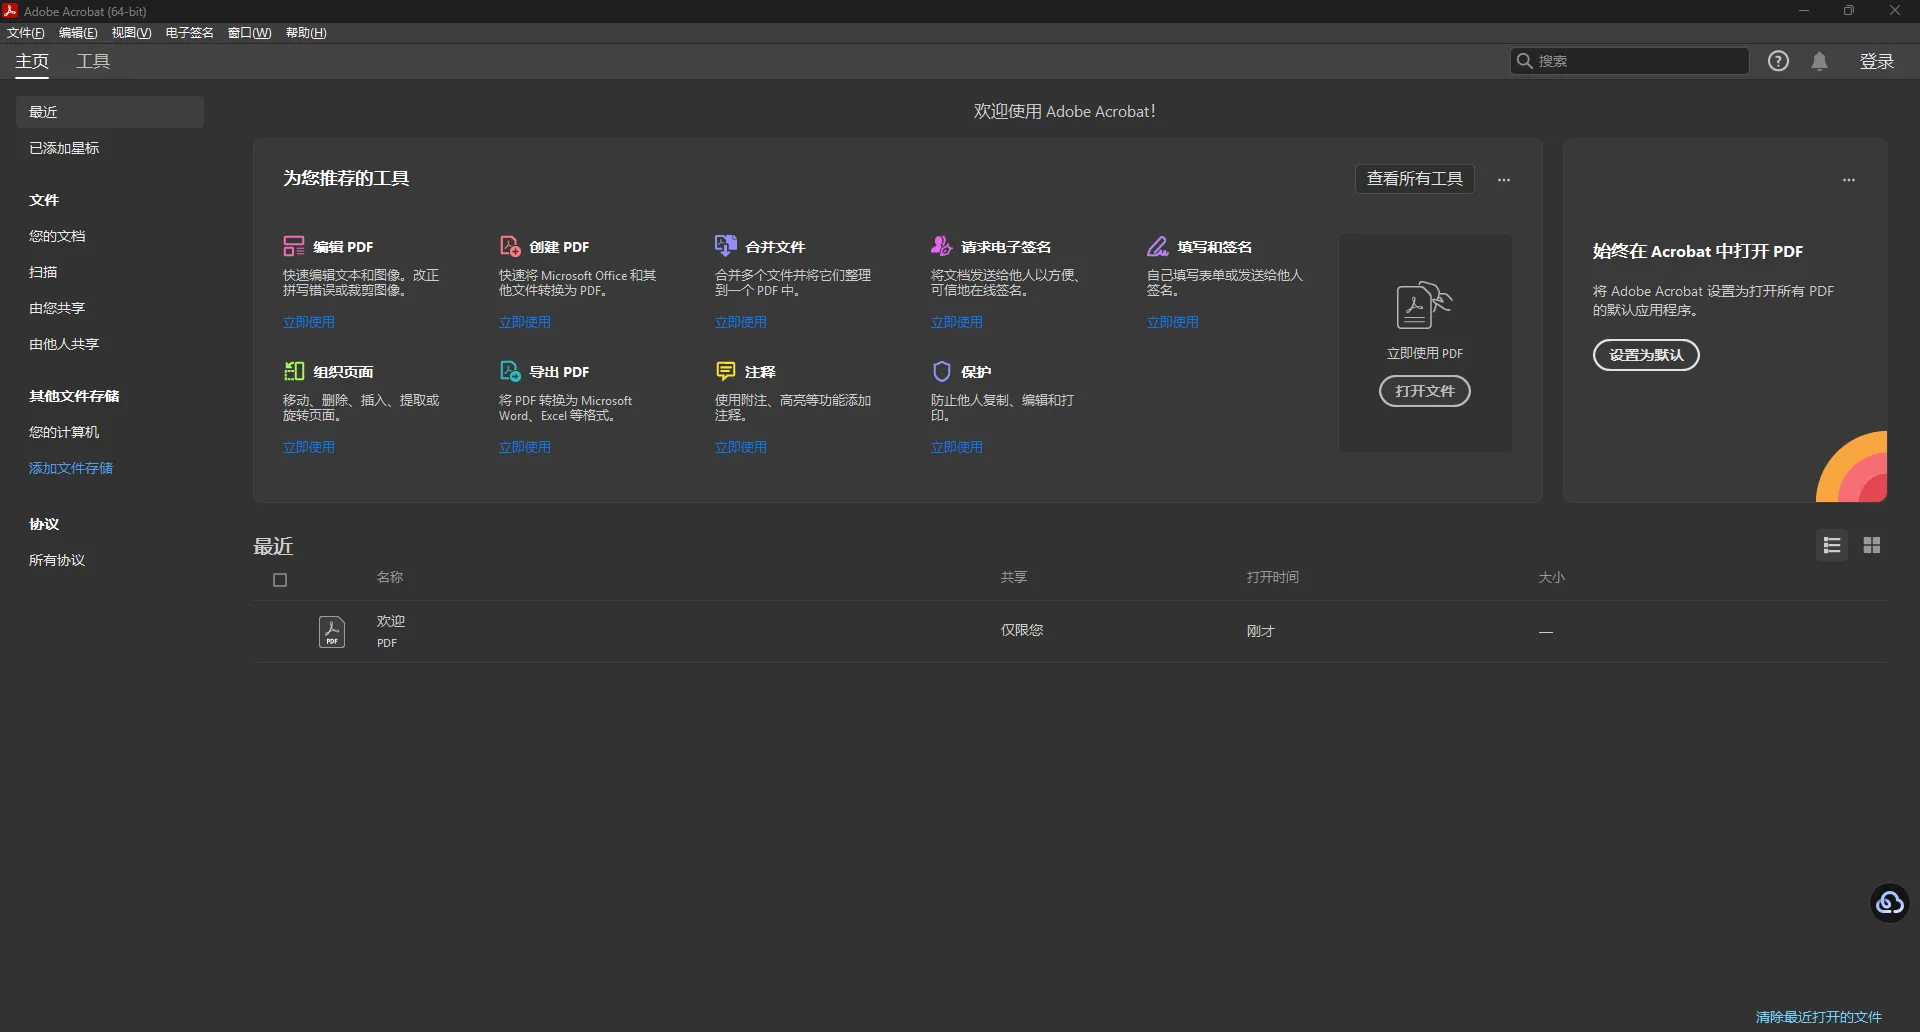The width and height of the screenshot is (1920, 1032).
Task: Click the PDF hand icon above 立即使用 PDF
Action: pyautogui.click(x=1424, y=305)
